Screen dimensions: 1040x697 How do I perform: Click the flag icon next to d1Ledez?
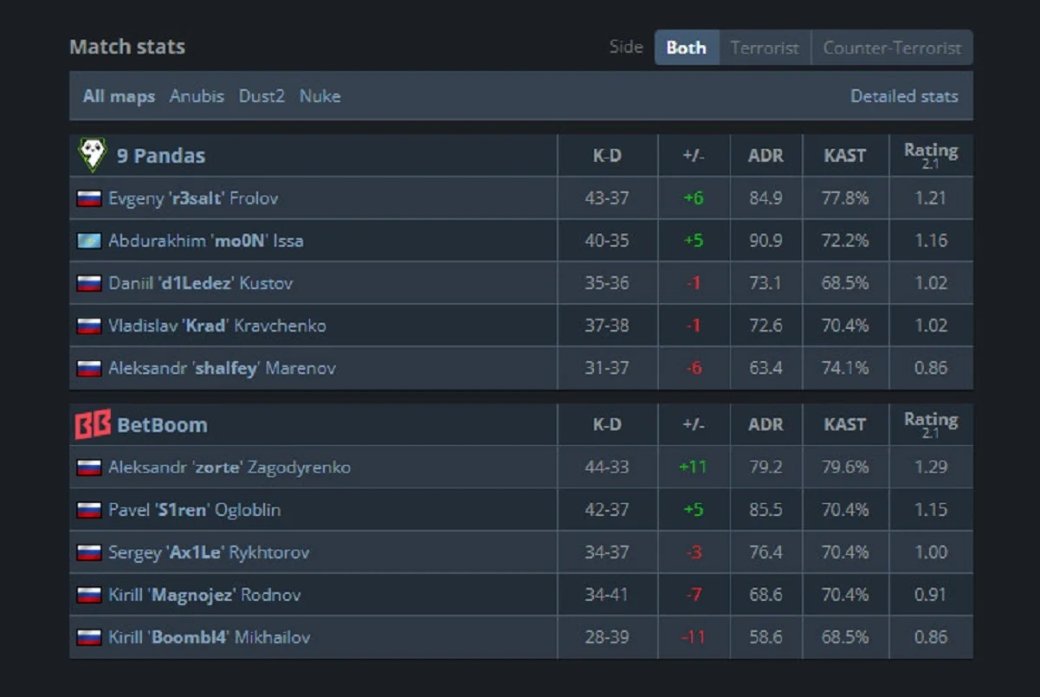point(89,283)
